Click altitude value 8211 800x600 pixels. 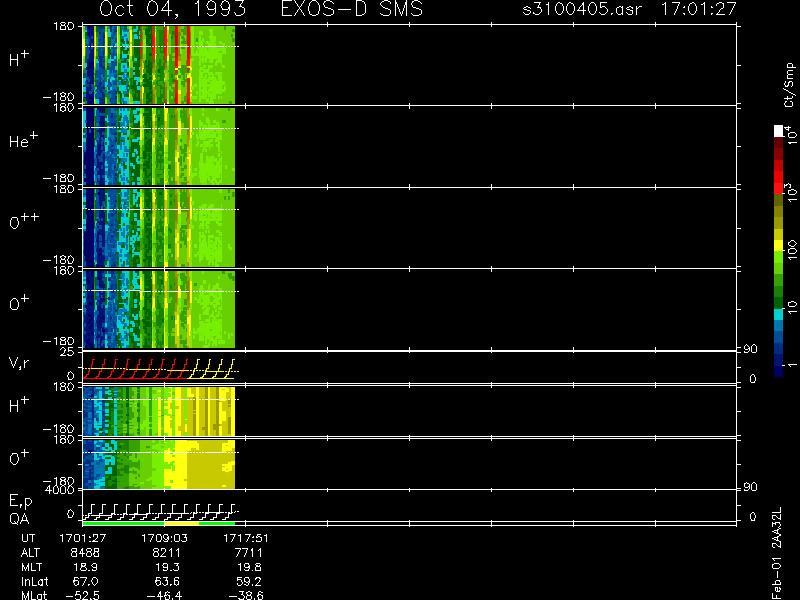(x=167, y=553)
